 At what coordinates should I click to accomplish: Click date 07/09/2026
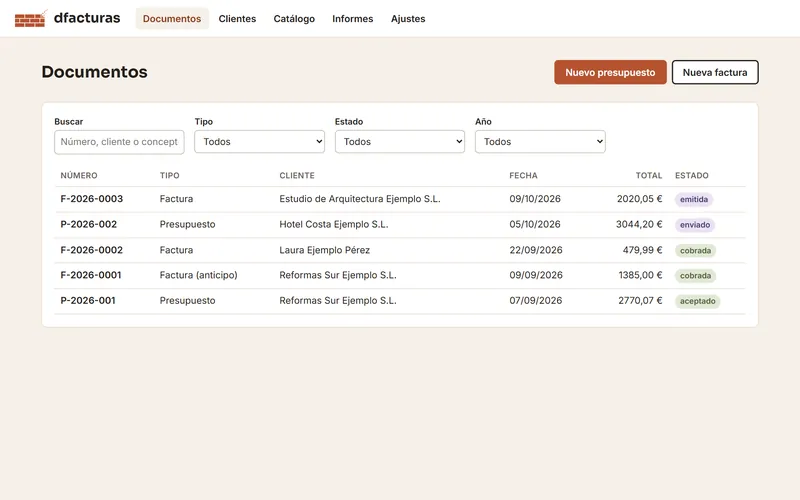pyautogui.click(x=536, y=301)
